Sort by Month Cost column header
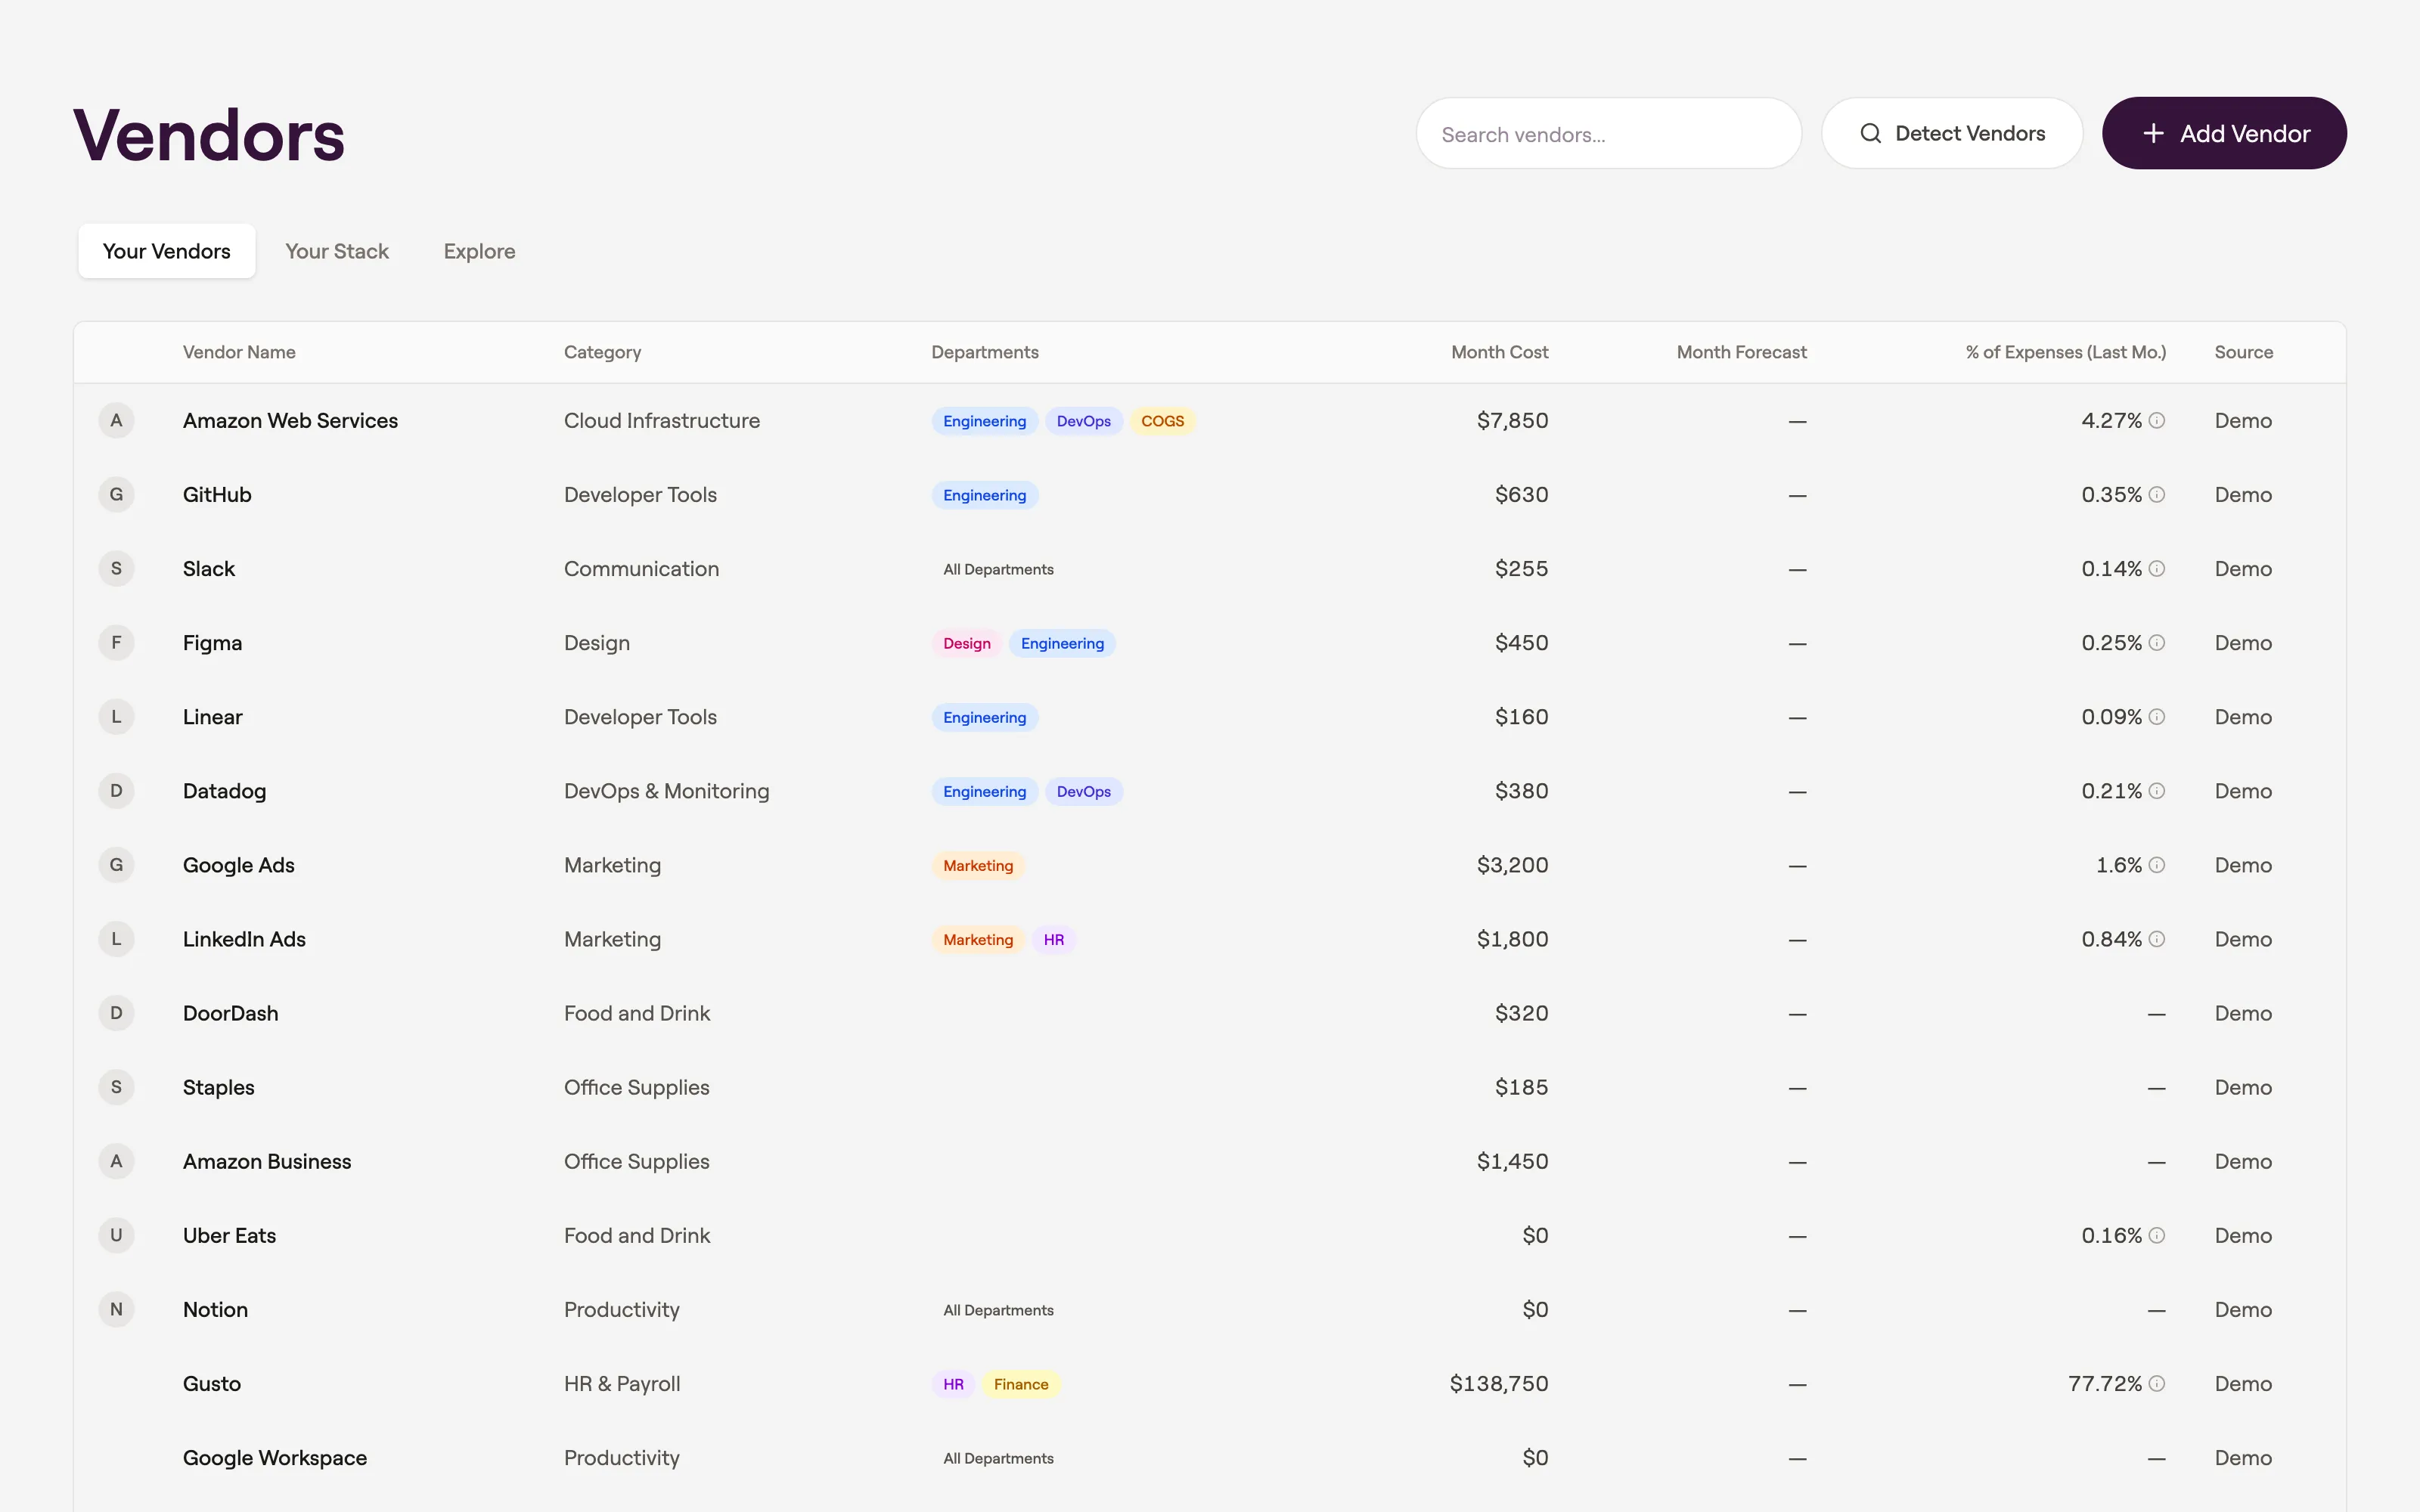2420x1512 pixels. 1499,352
